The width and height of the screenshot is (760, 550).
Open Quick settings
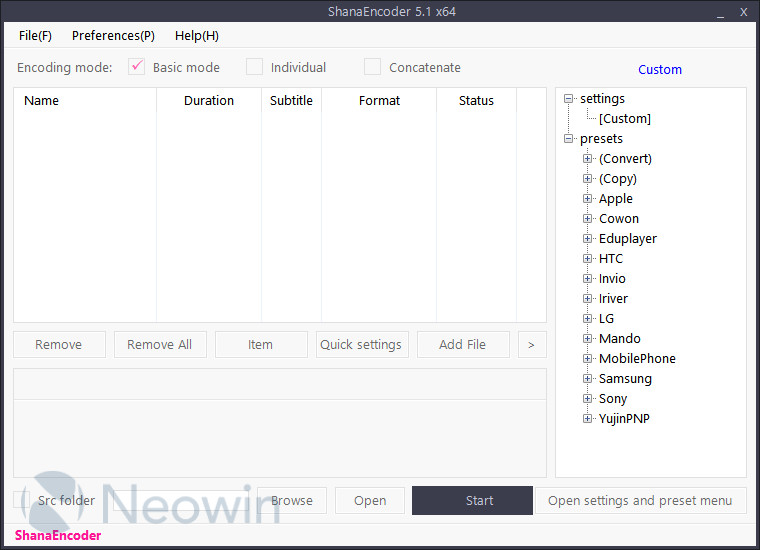(x=362, y=345)
